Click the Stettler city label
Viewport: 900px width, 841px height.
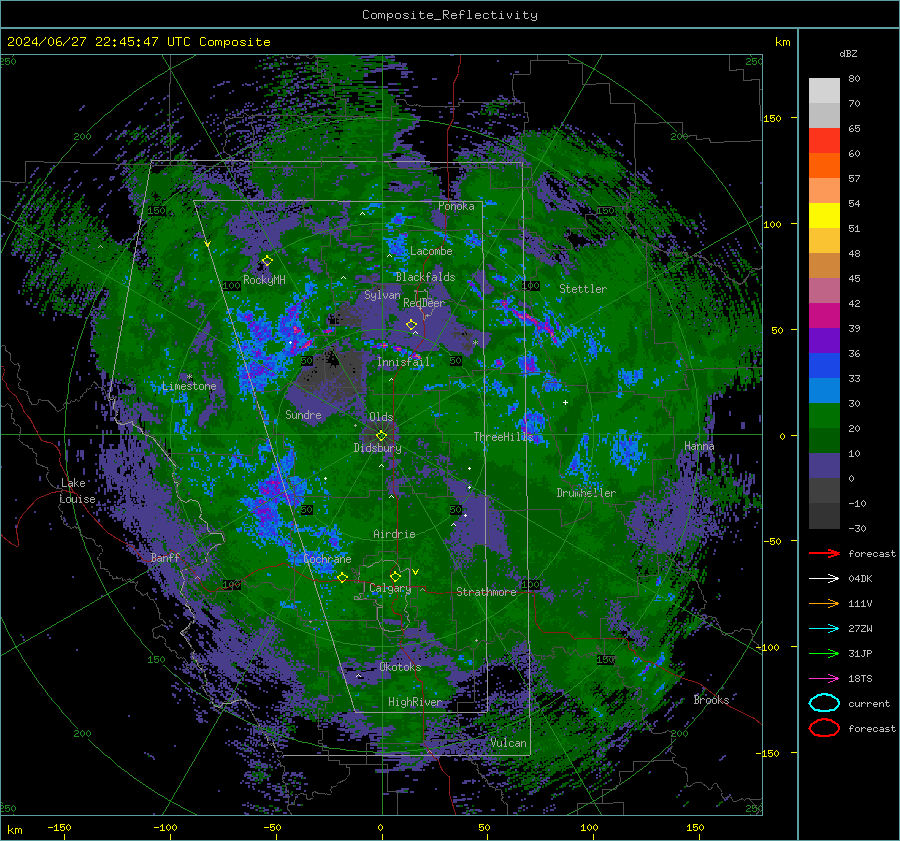[583, 289]
